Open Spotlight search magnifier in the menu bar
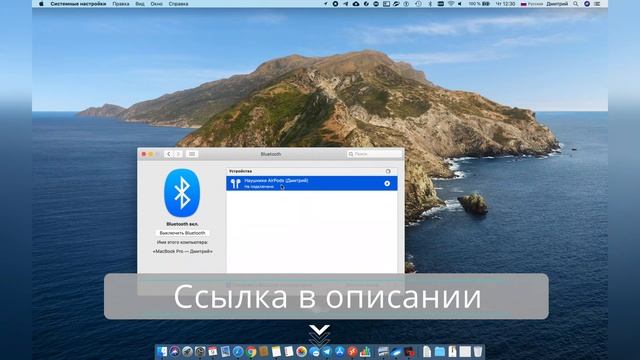Screen dimensions: 640x360 pyautogui.click(x=576, y=4)
